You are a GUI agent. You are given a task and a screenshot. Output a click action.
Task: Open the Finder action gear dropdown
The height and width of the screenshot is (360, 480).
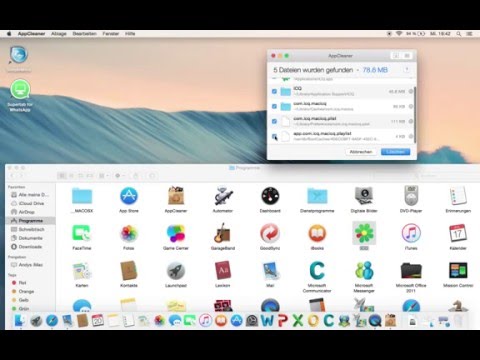click(120, 176)
